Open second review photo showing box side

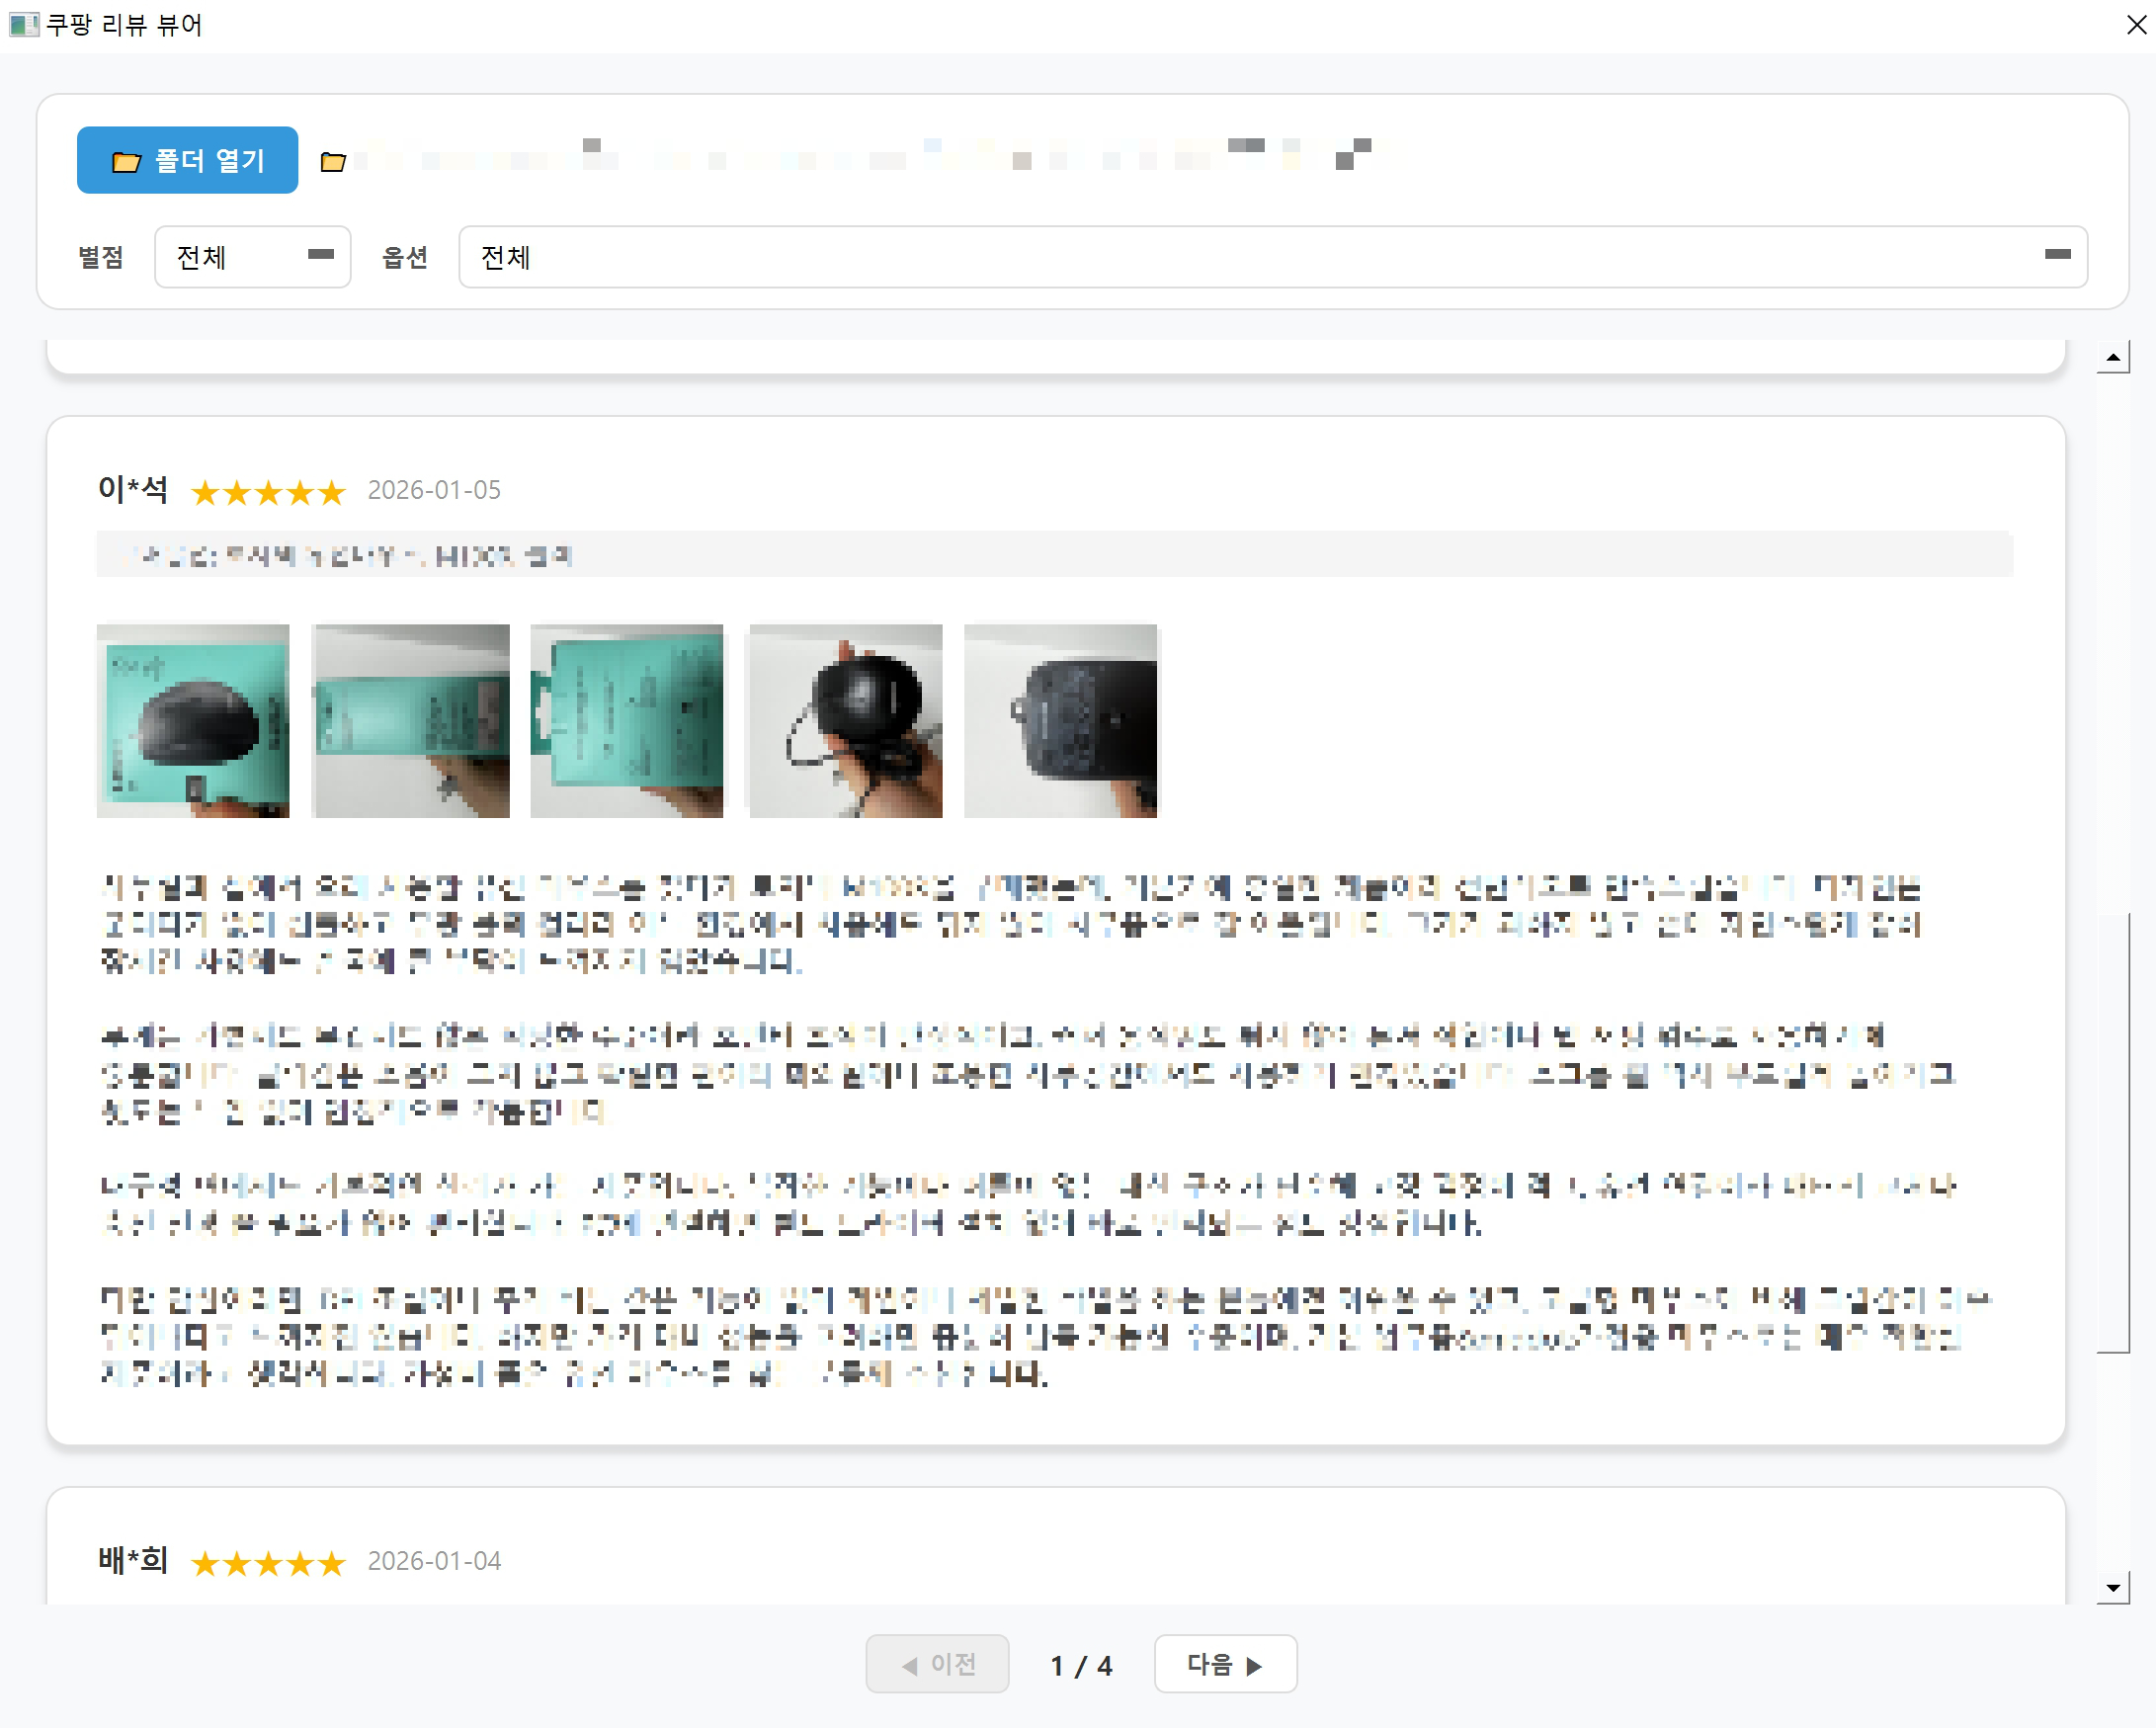410,720
